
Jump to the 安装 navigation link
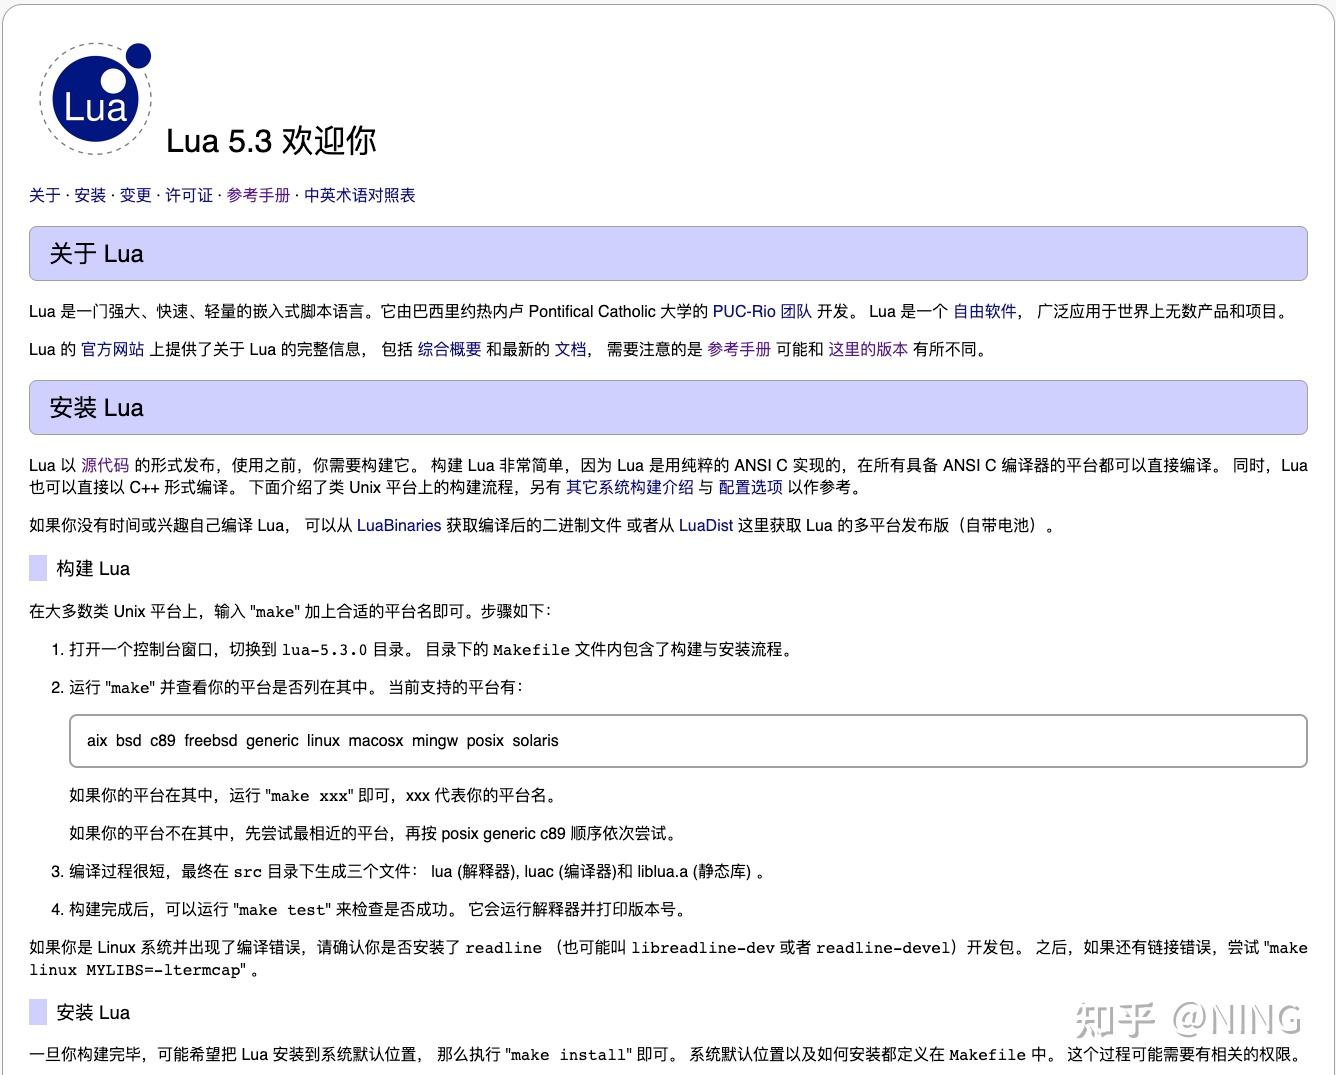pyautogui.click(x=90, y=195)
